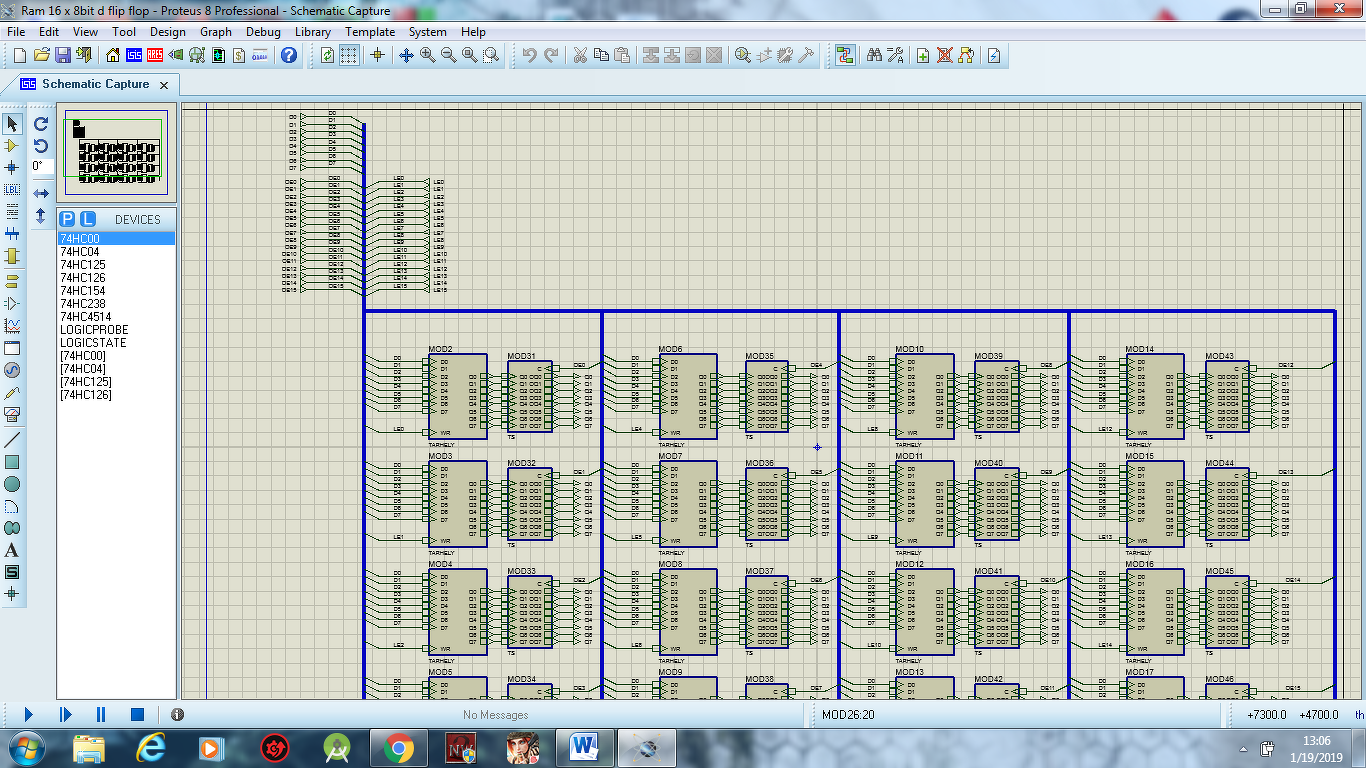The width and height of the screenshot is (1366, 768).
Task: Zoom to a selected area
Action: coord(491,55)
